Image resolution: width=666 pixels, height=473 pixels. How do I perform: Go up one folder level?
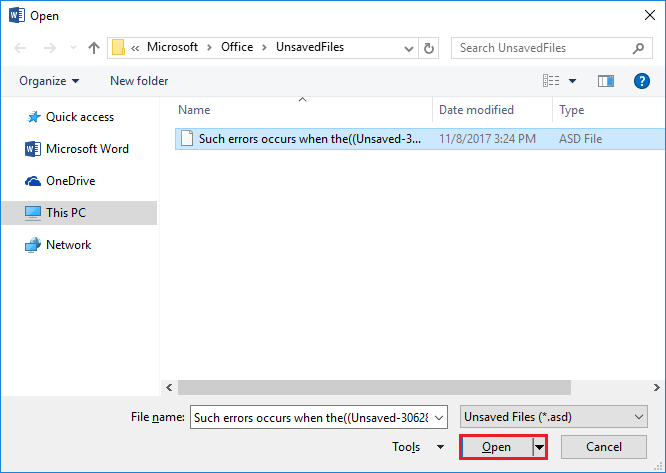[94, 48]
